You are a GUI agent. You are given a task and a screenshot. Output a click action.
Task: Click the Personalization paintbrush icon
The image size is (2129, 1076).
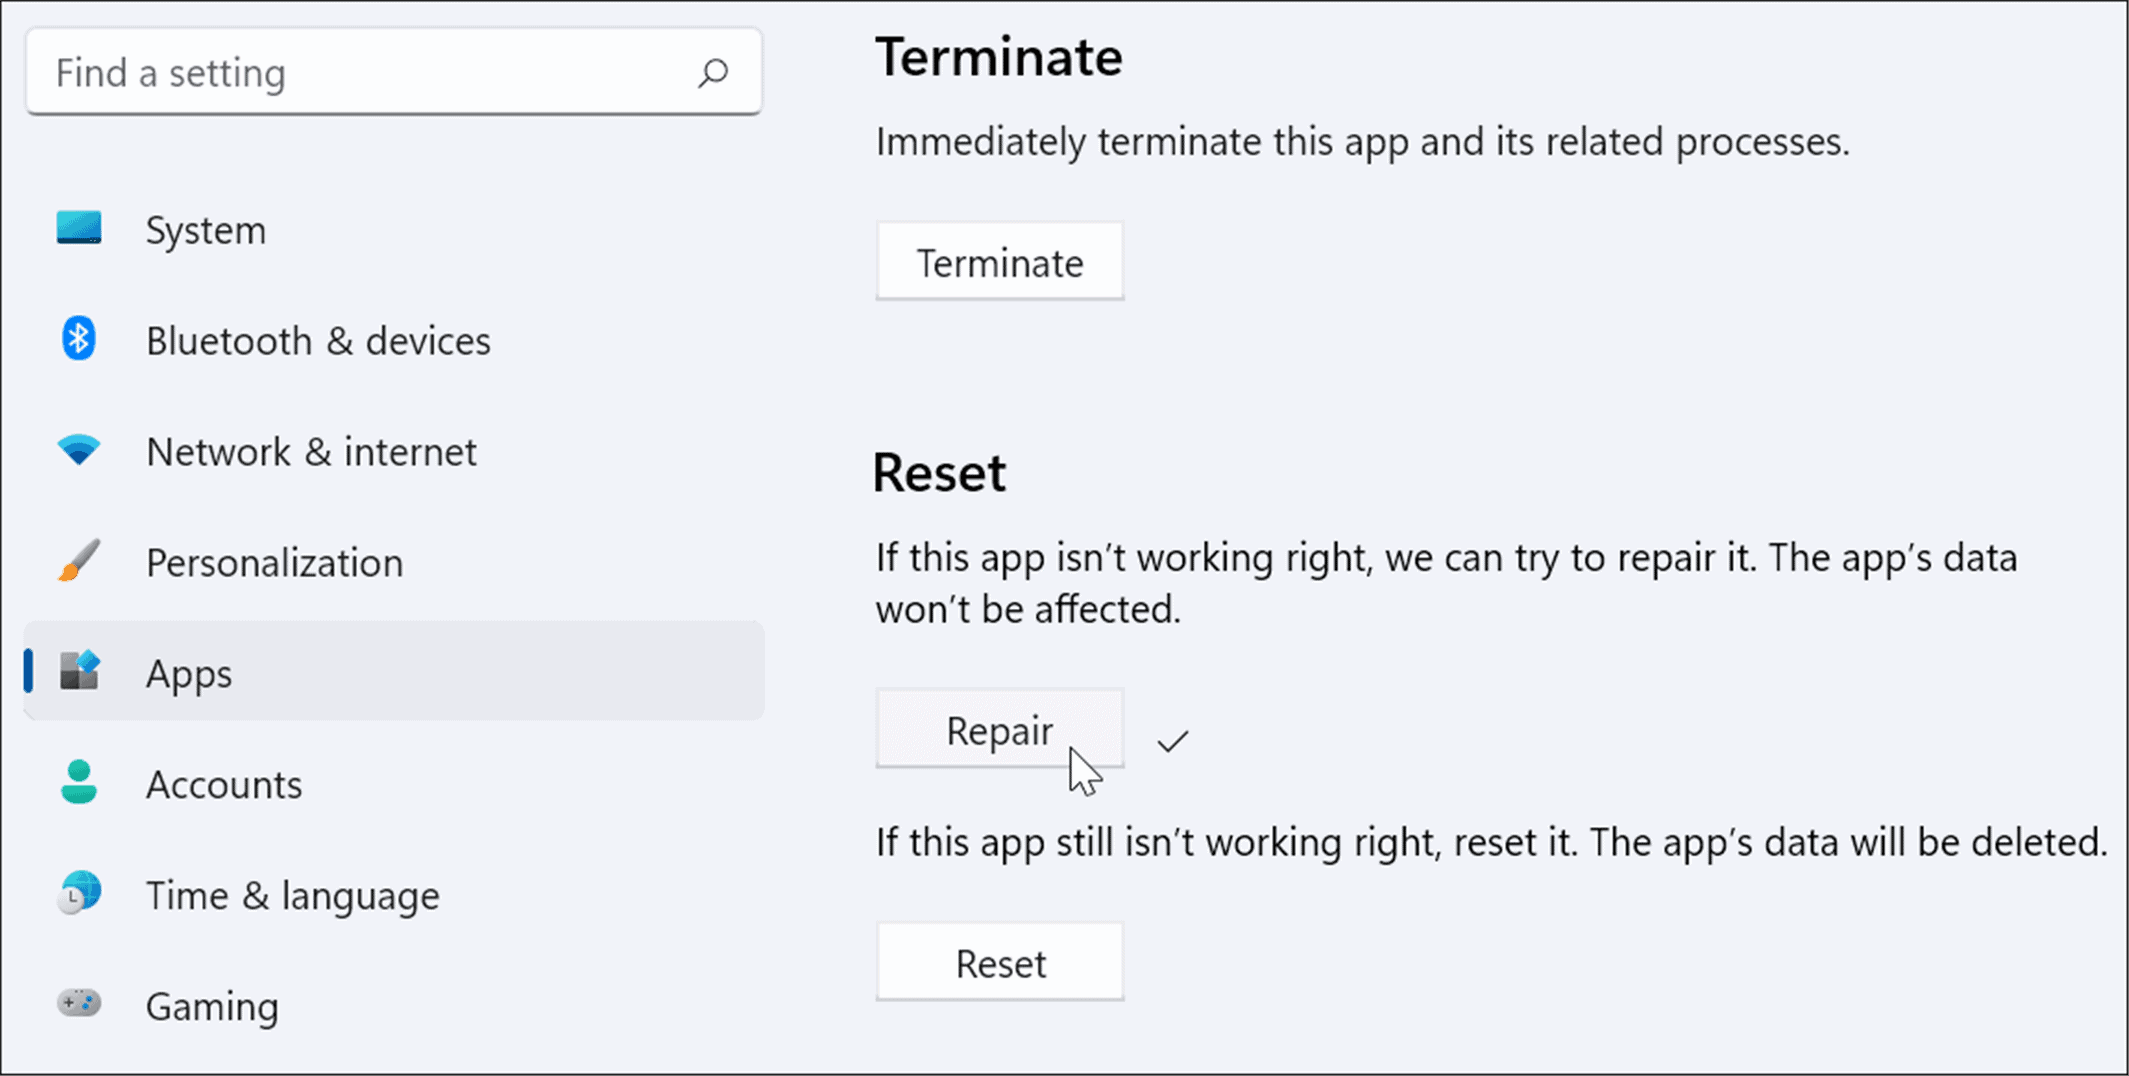point(76,562)
